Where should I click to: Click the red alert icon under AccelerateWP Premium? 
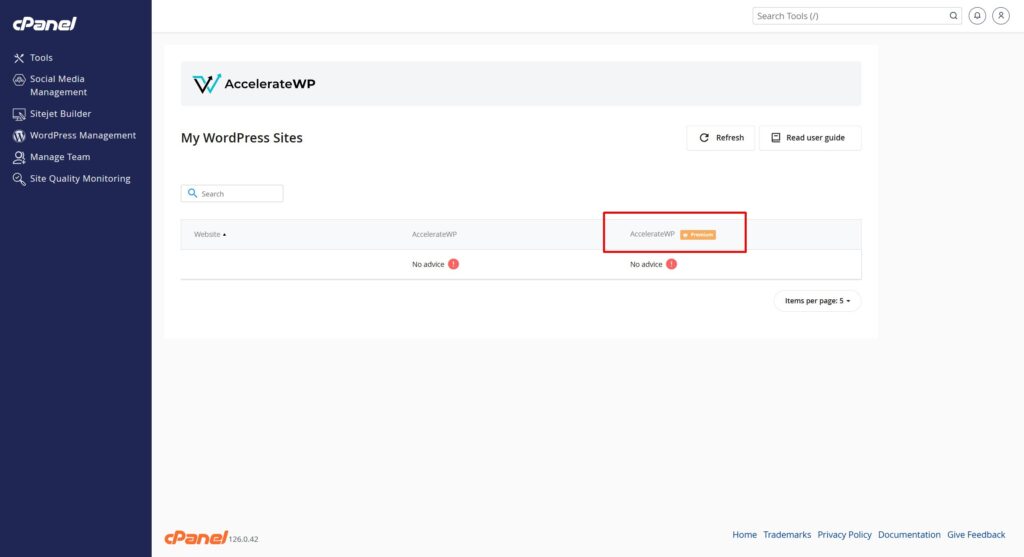671,264
